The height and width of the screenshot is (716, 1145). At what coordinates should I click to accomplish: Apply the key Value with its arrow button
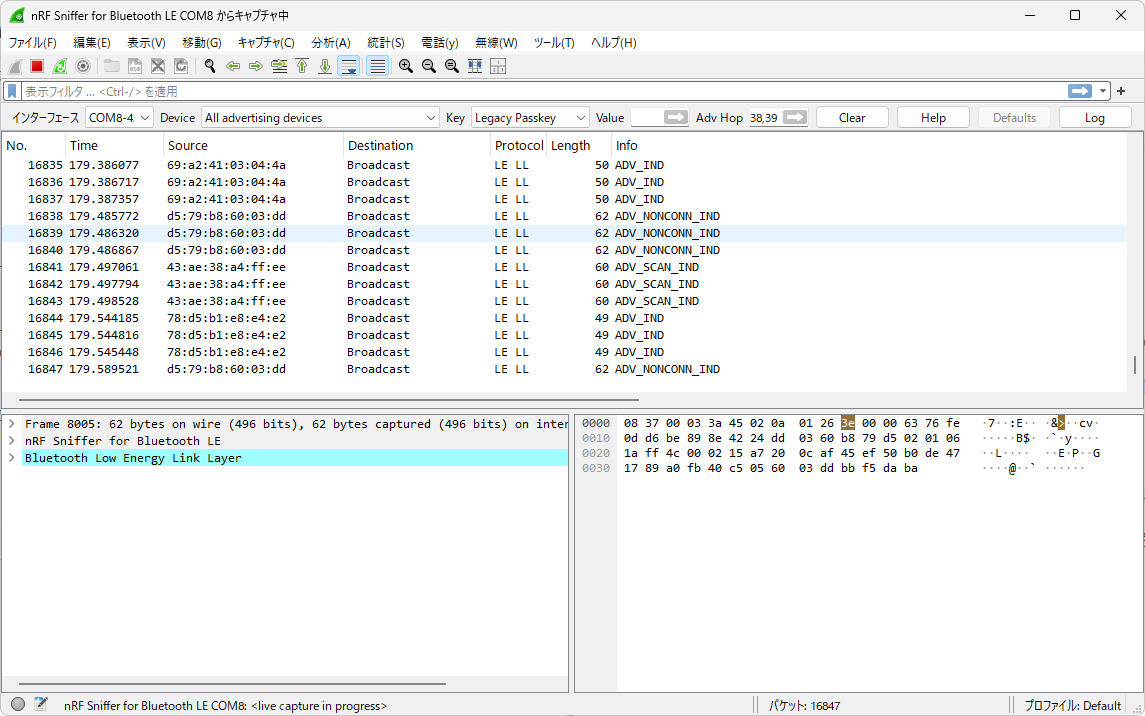pos(676,118)
